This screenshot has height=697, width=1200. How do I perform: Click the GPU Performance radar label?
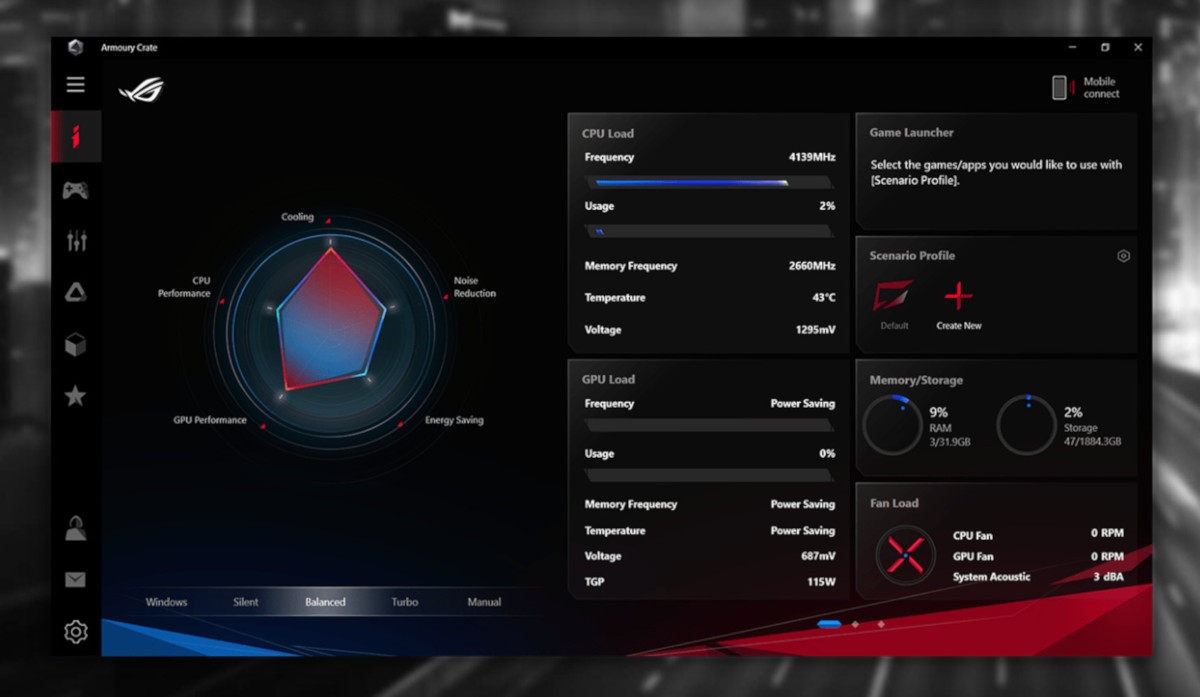(x=210, y=420)
